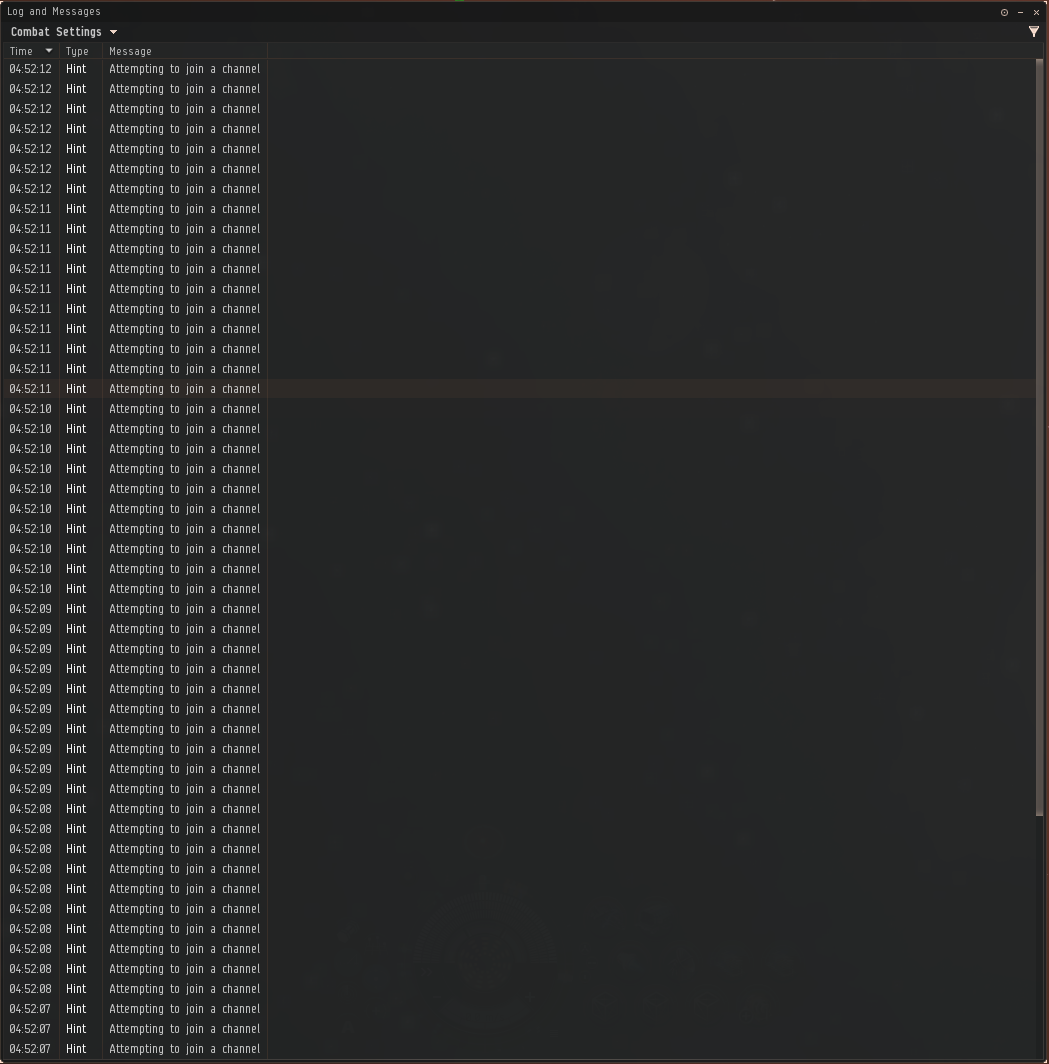
Task: Toggle the sort arrow beside the Time header
Action: [49, 51]
